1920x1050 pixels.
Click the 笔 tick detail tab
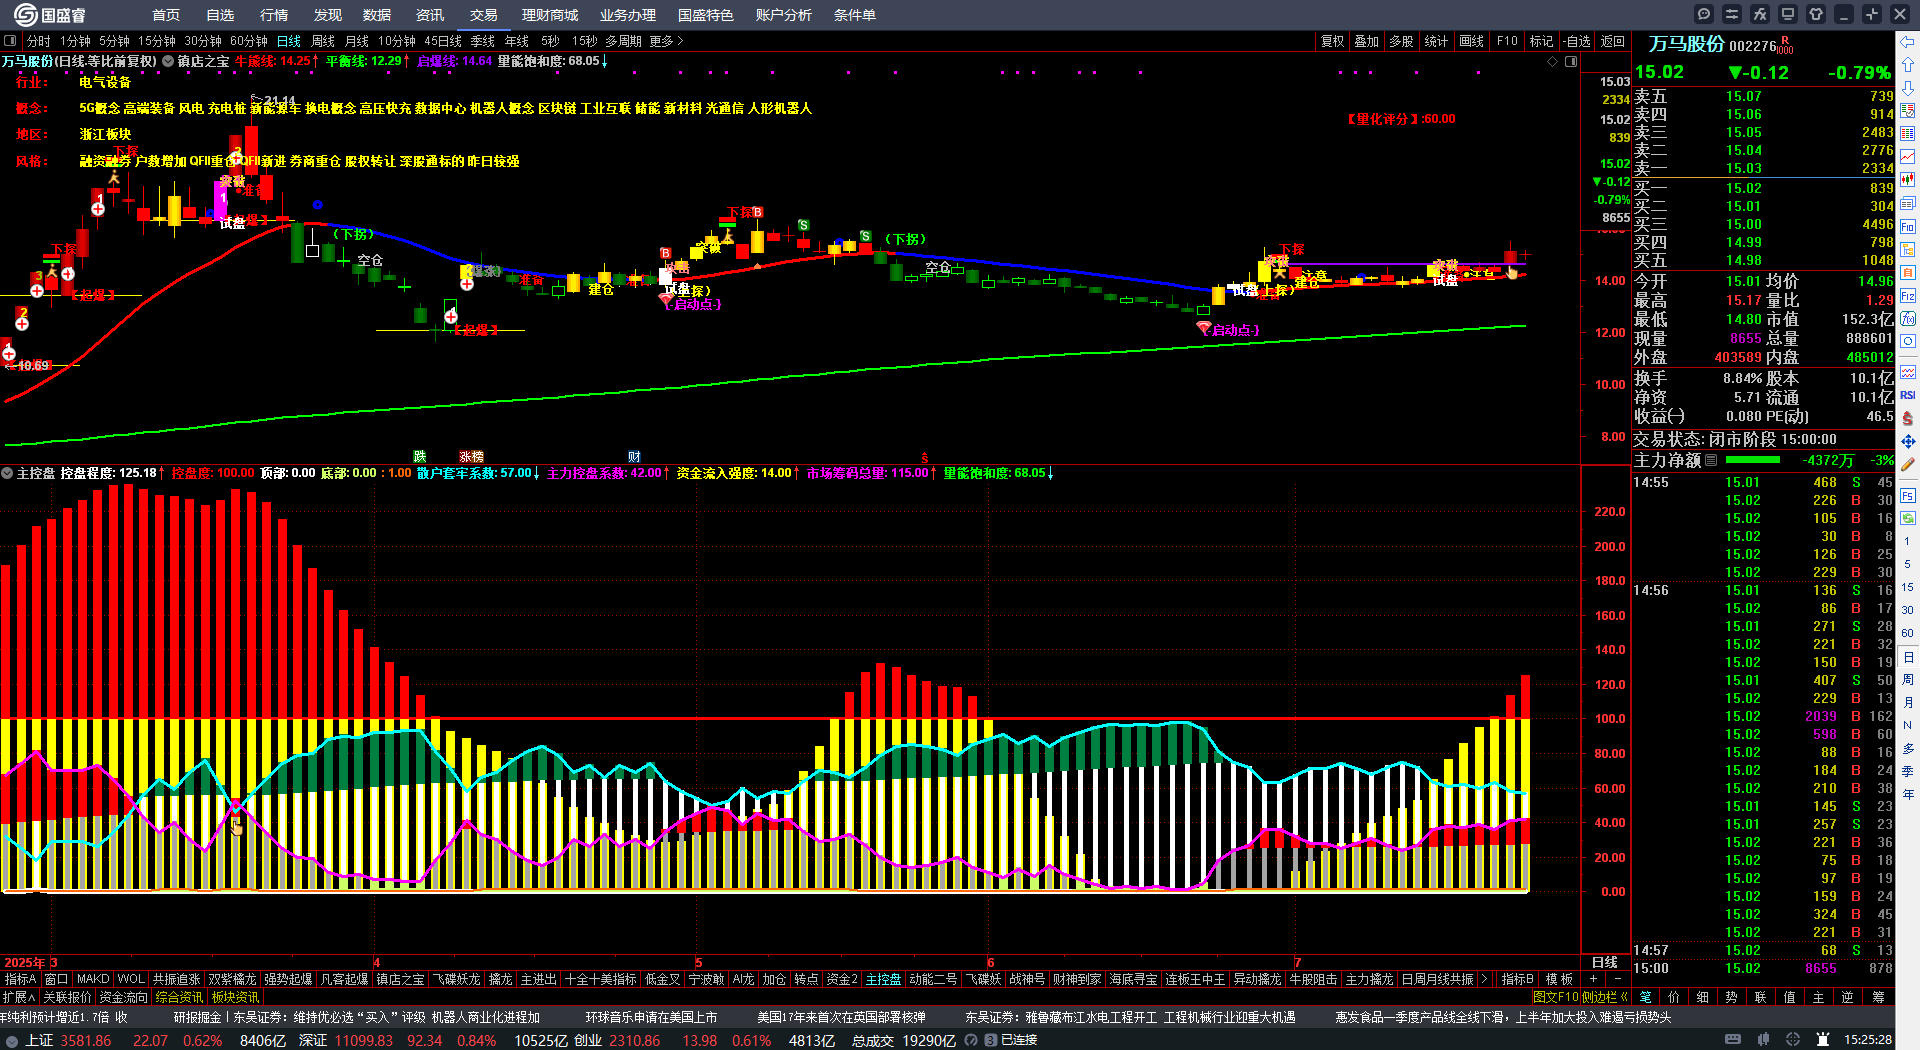point(1646,997)
